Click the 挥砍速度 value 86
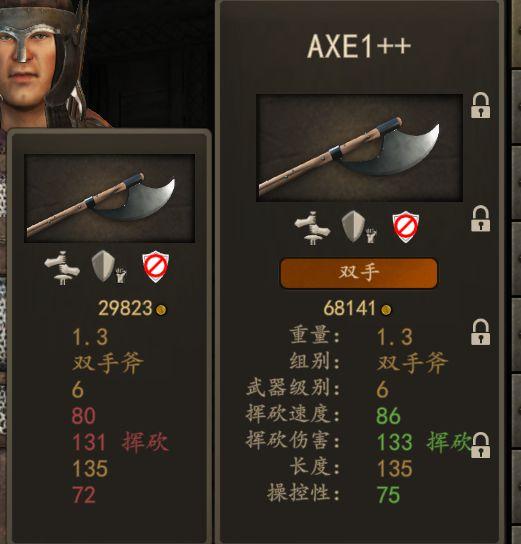Viewport: 521px width, 544px height. point(388,416)
